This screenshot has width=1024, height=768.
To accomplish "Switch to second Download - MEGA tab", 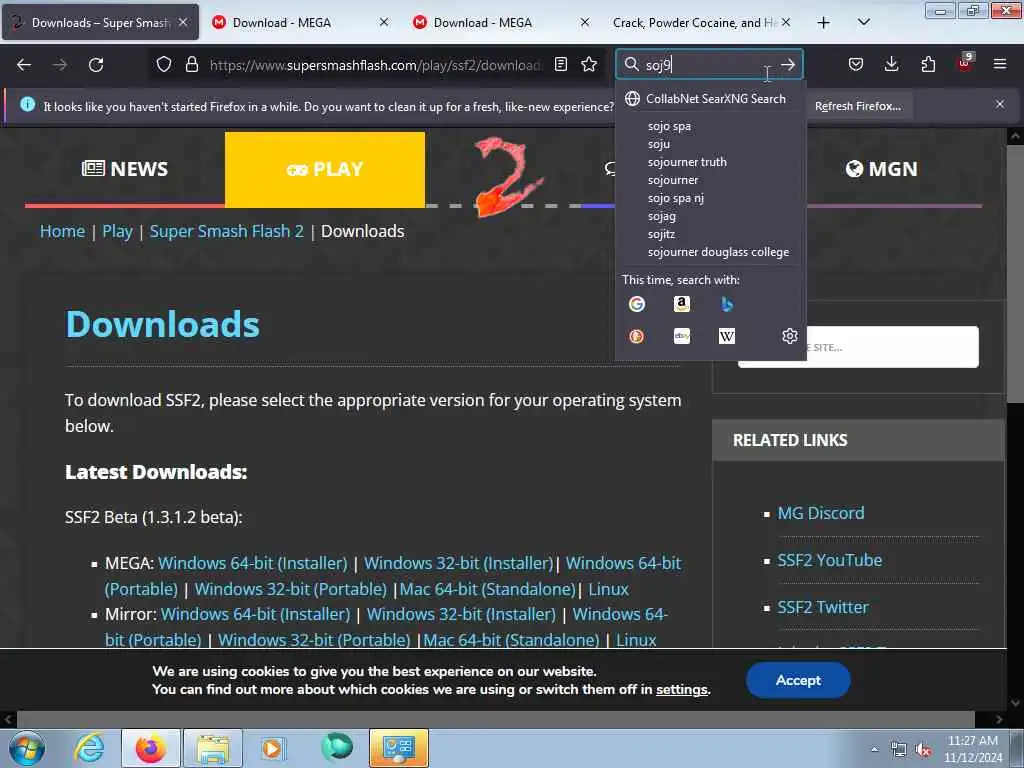I will 502,23.
